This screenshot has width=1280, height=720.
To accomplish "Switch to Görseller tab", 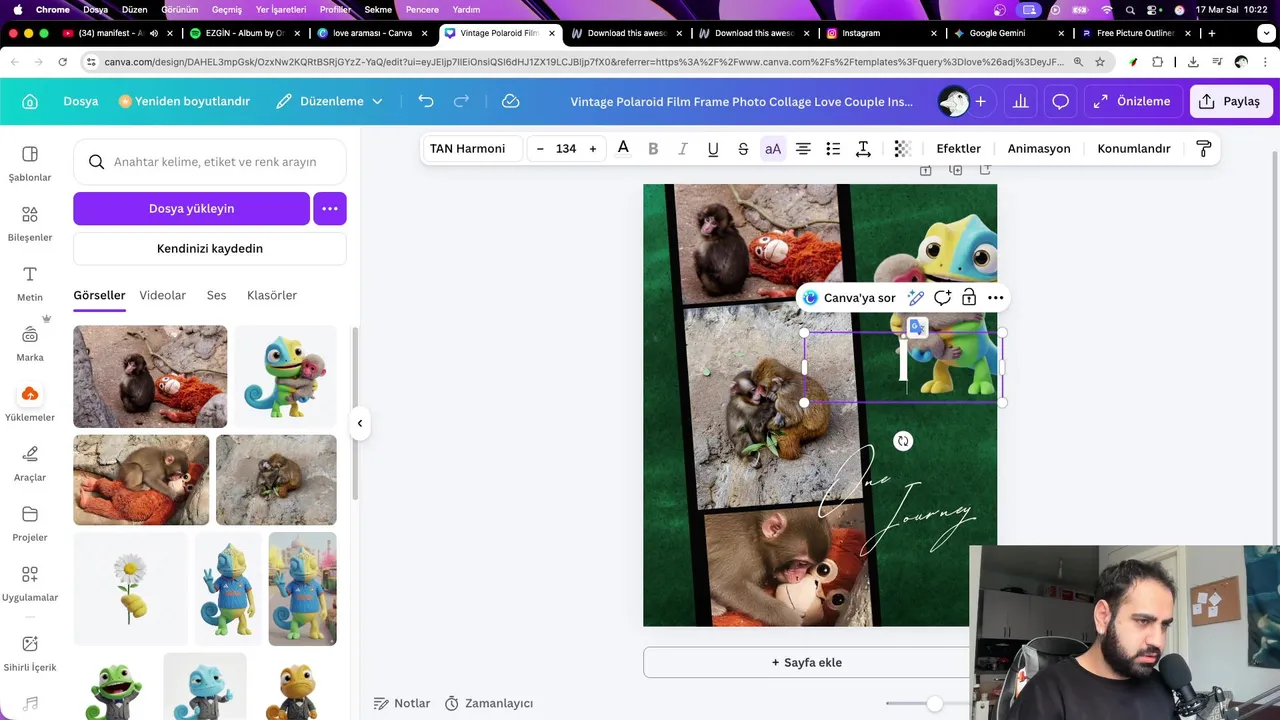I will (x=99, y=295).
